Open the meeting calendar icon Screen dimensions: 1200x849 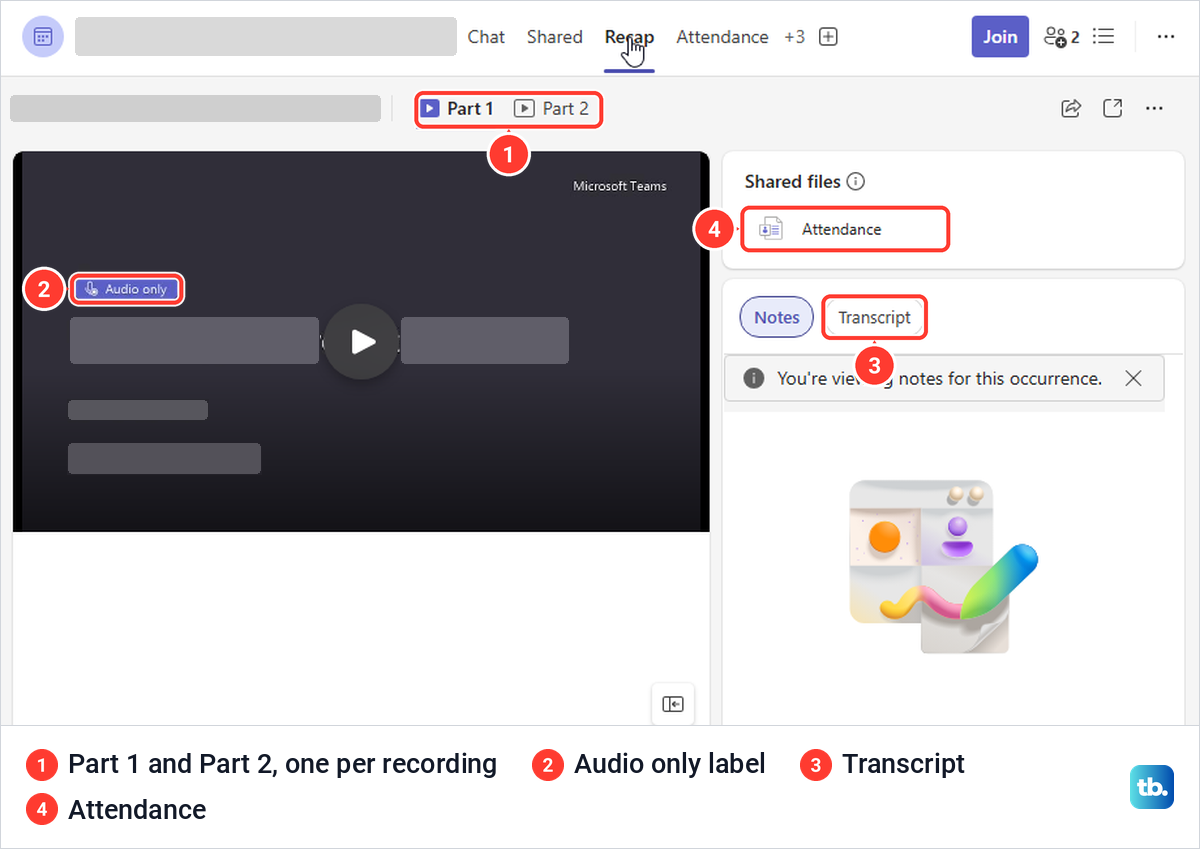(43, 37)
